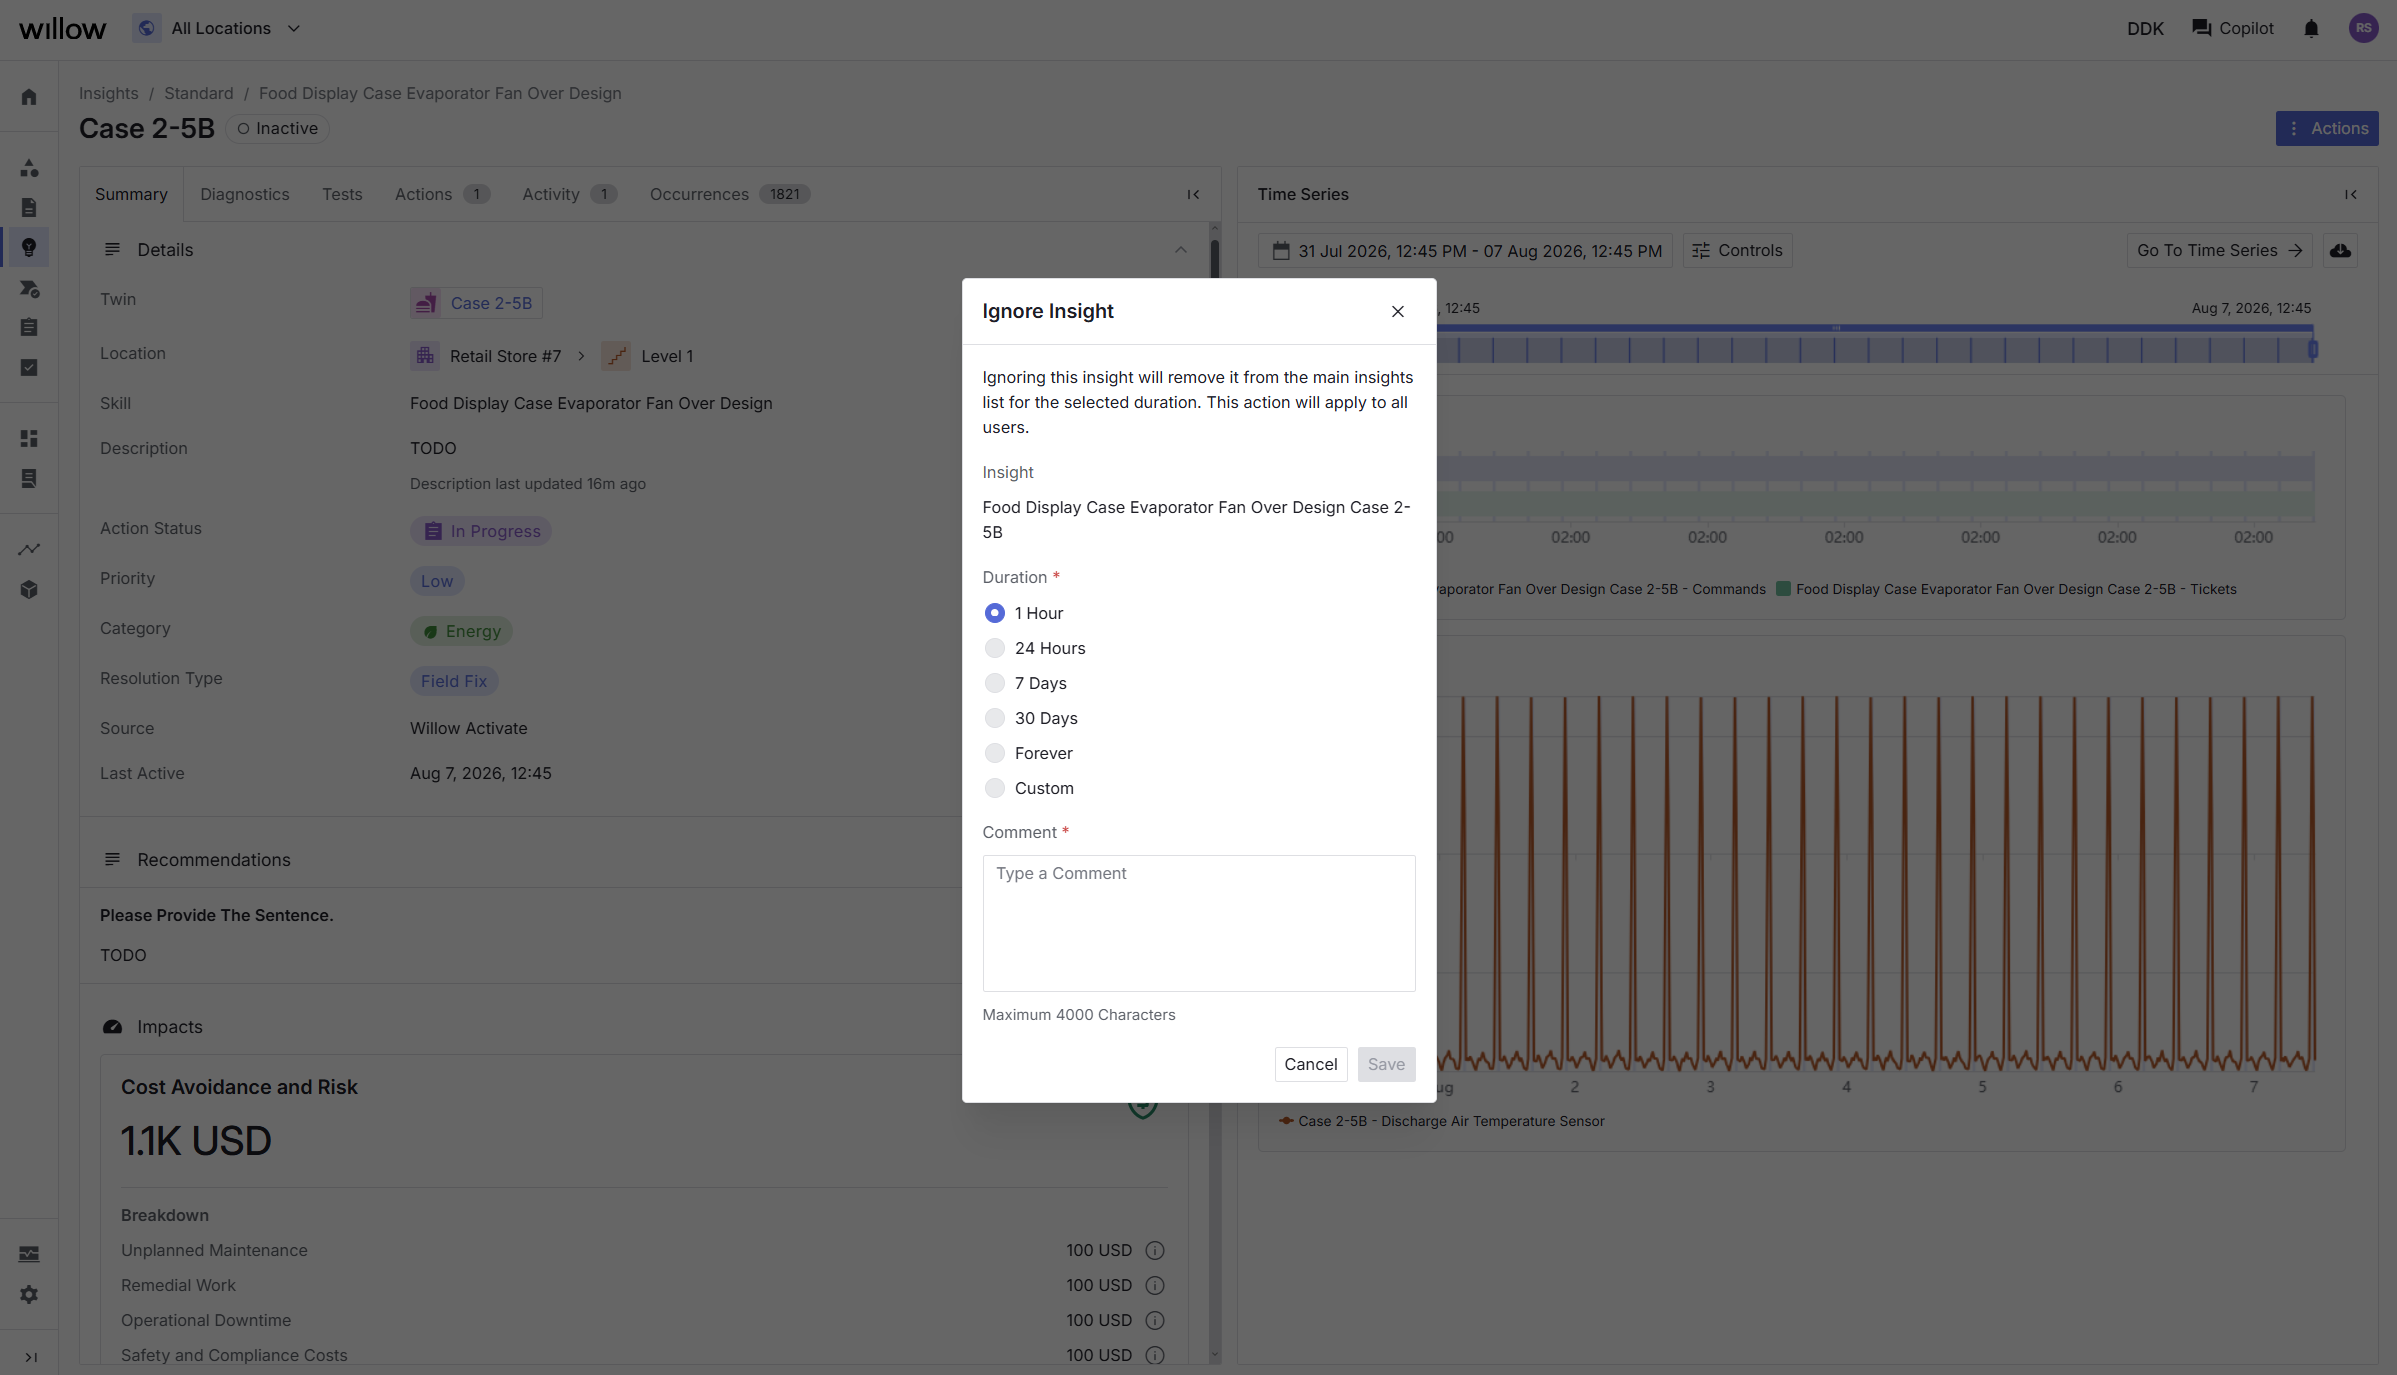
Task: Click the Retail Store #7 location
Action: [x=486, y=356]
